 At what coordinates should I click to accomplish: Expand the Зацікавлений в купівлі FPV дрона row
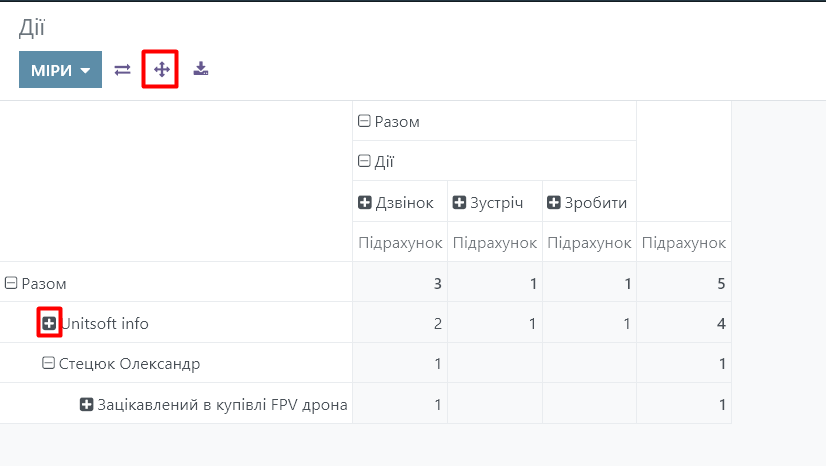213,404
